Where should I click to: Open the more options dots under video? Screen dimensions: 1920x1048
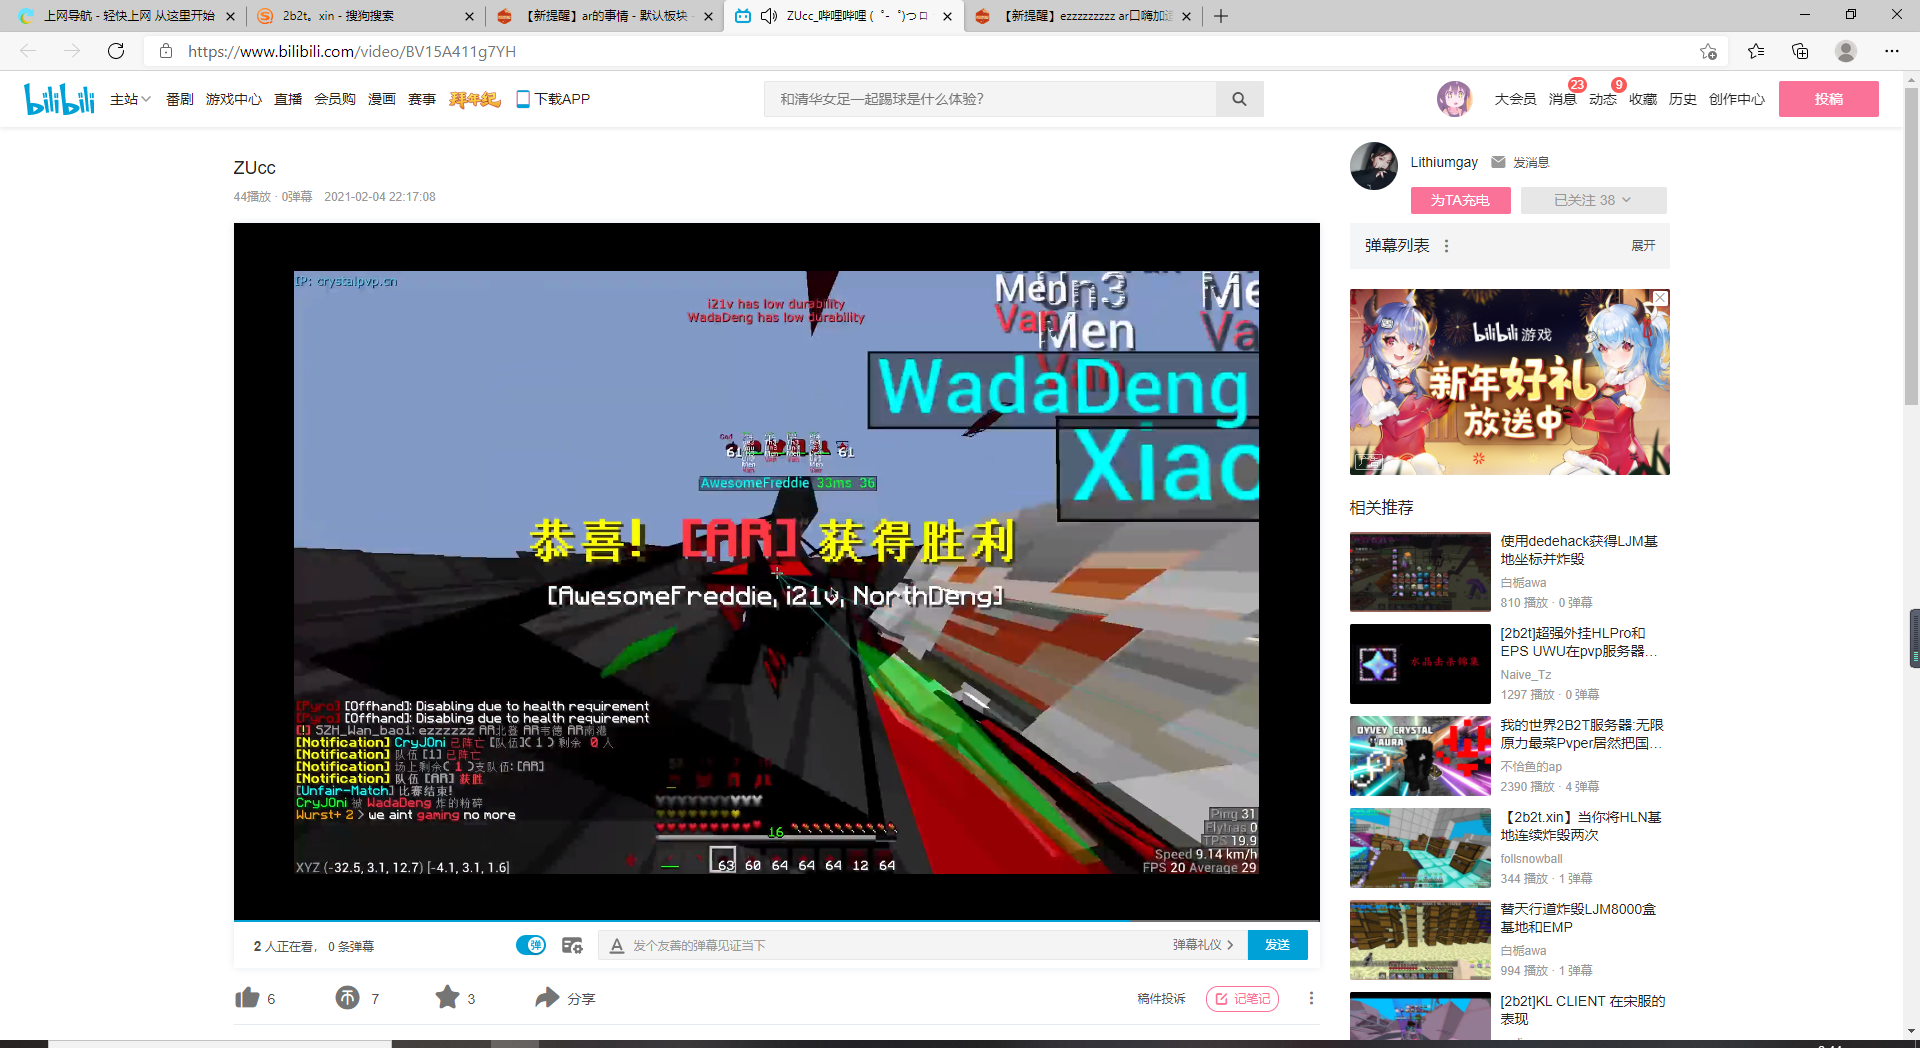[x=1311, y=998]
